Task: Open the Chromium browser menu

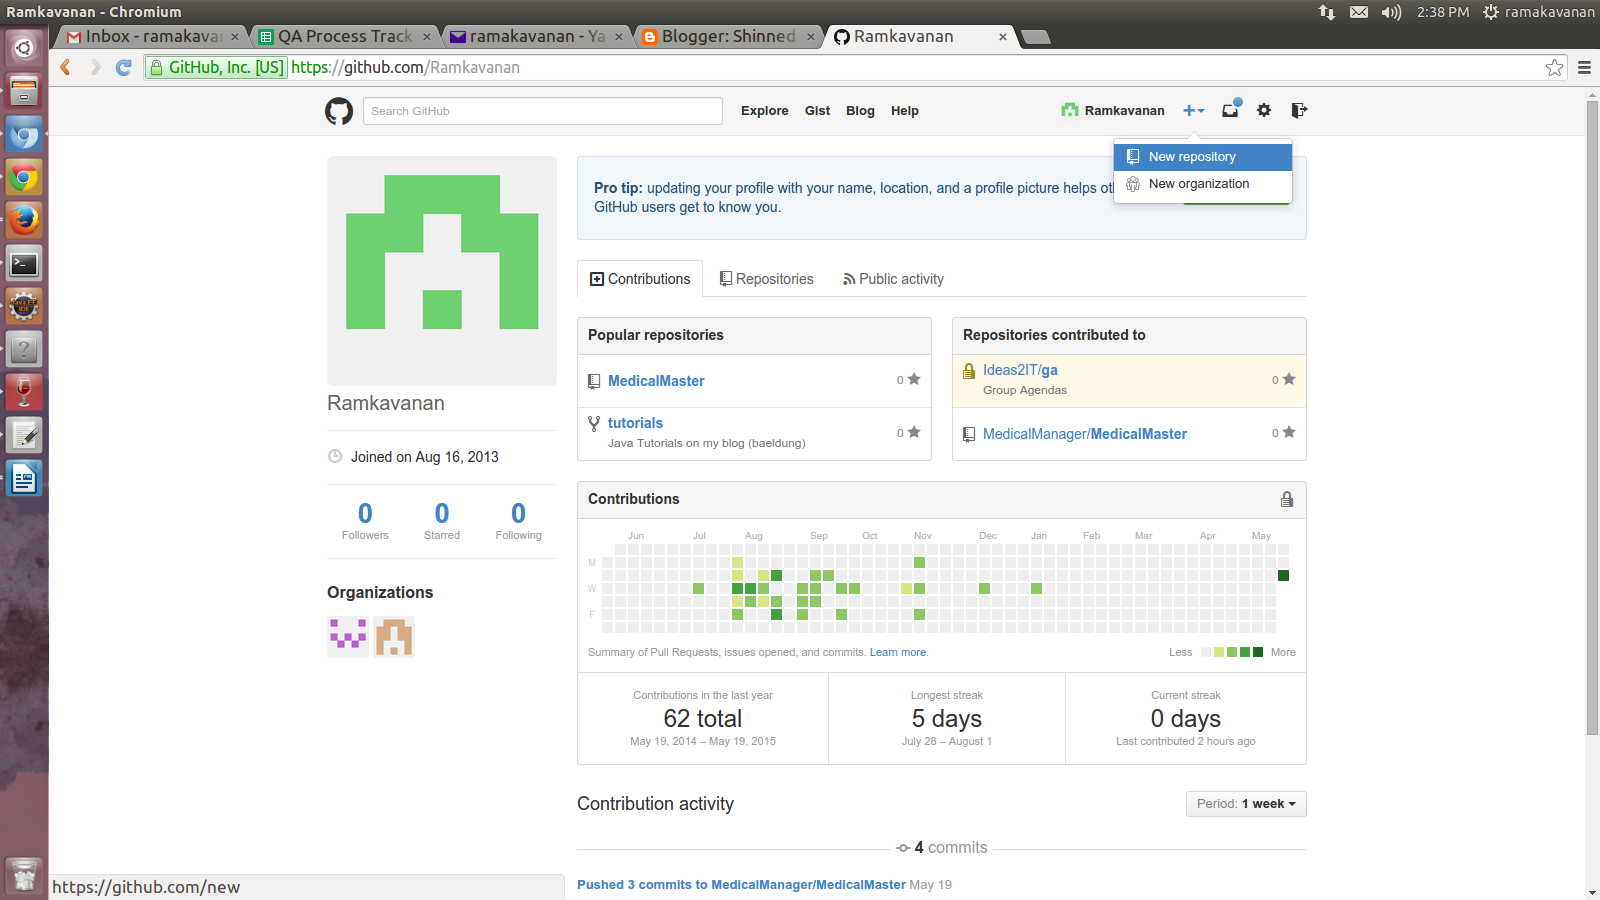Action: tap(1584, 67)
